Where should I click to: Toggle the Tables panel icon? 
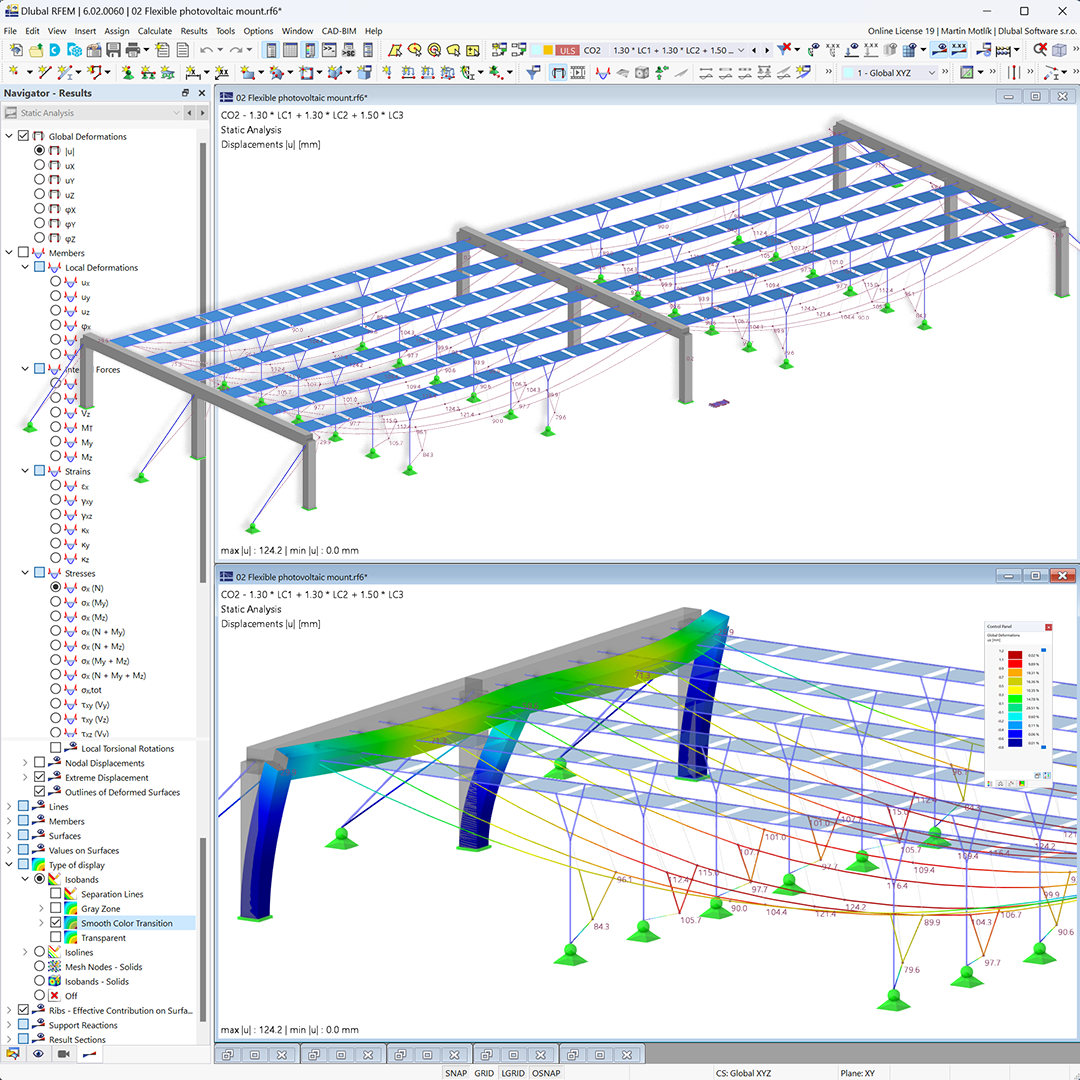291,50
